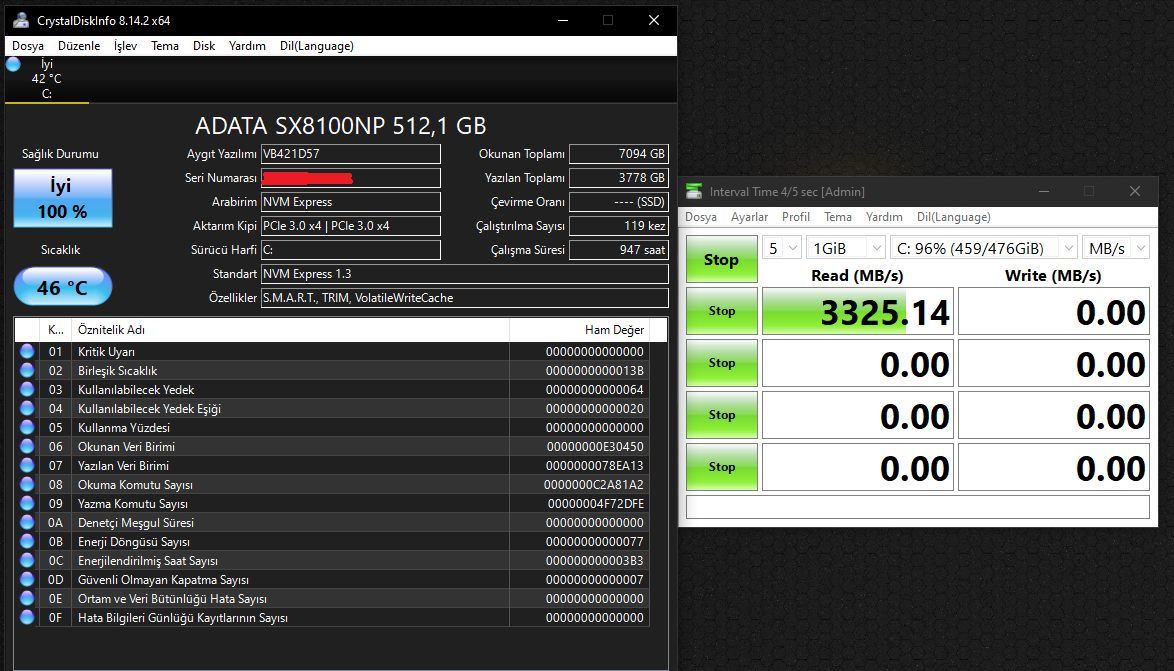Screen dimensions: 1174x671
Task: Click the Aygıt Yazılımı field VB421D57
Action: tap(350, 154)
